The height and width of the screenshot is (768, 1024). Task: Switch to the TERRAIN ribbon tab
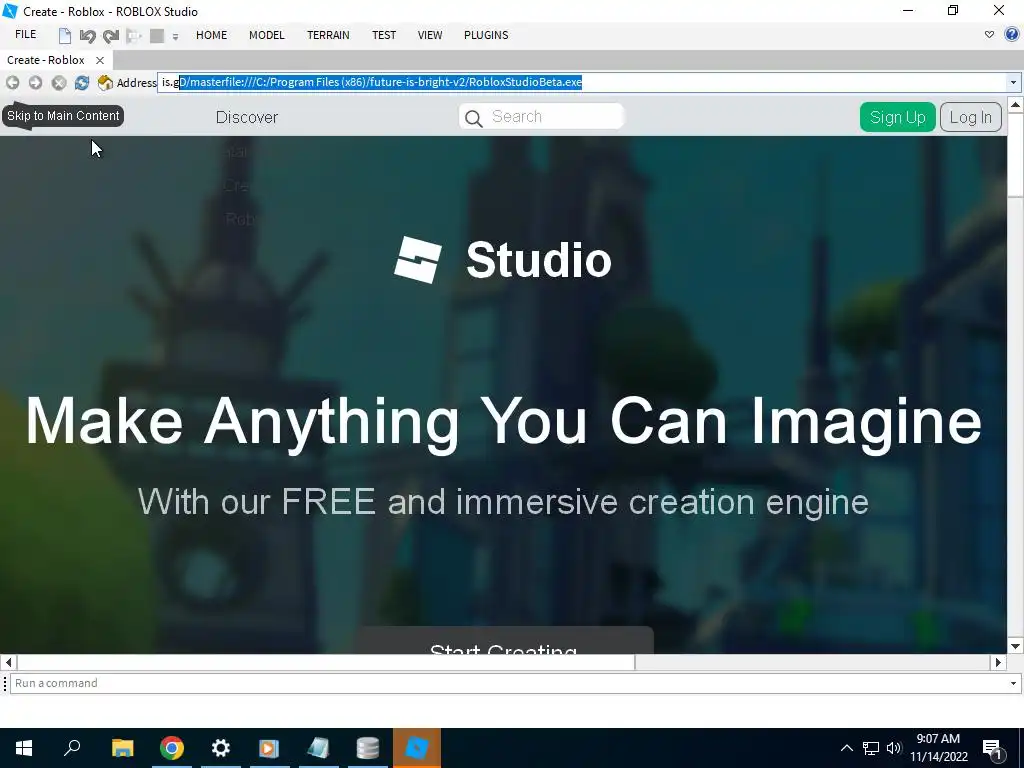coord(328,35)
